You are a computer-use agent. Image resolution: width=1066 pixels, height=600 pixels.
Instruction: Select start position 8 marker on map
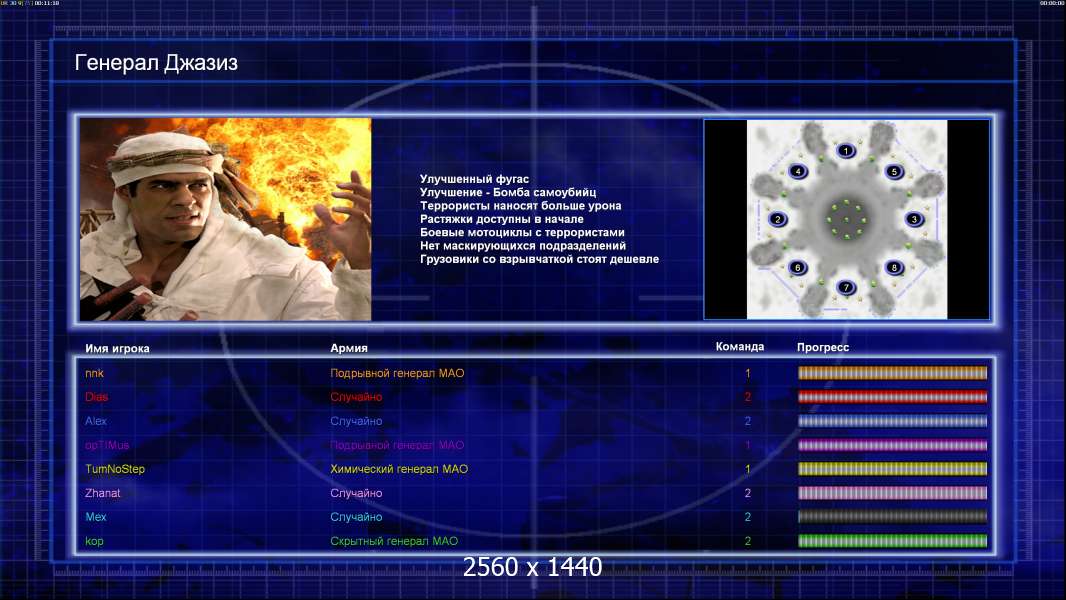894,267
